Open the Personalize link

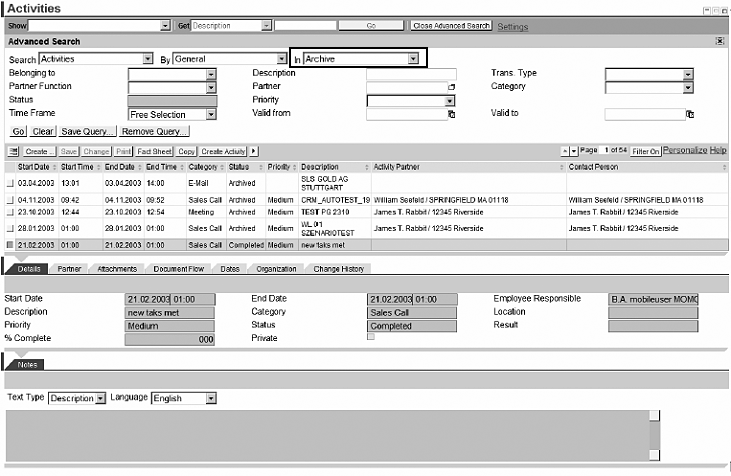pyautogui.click(x=684, y=150)
